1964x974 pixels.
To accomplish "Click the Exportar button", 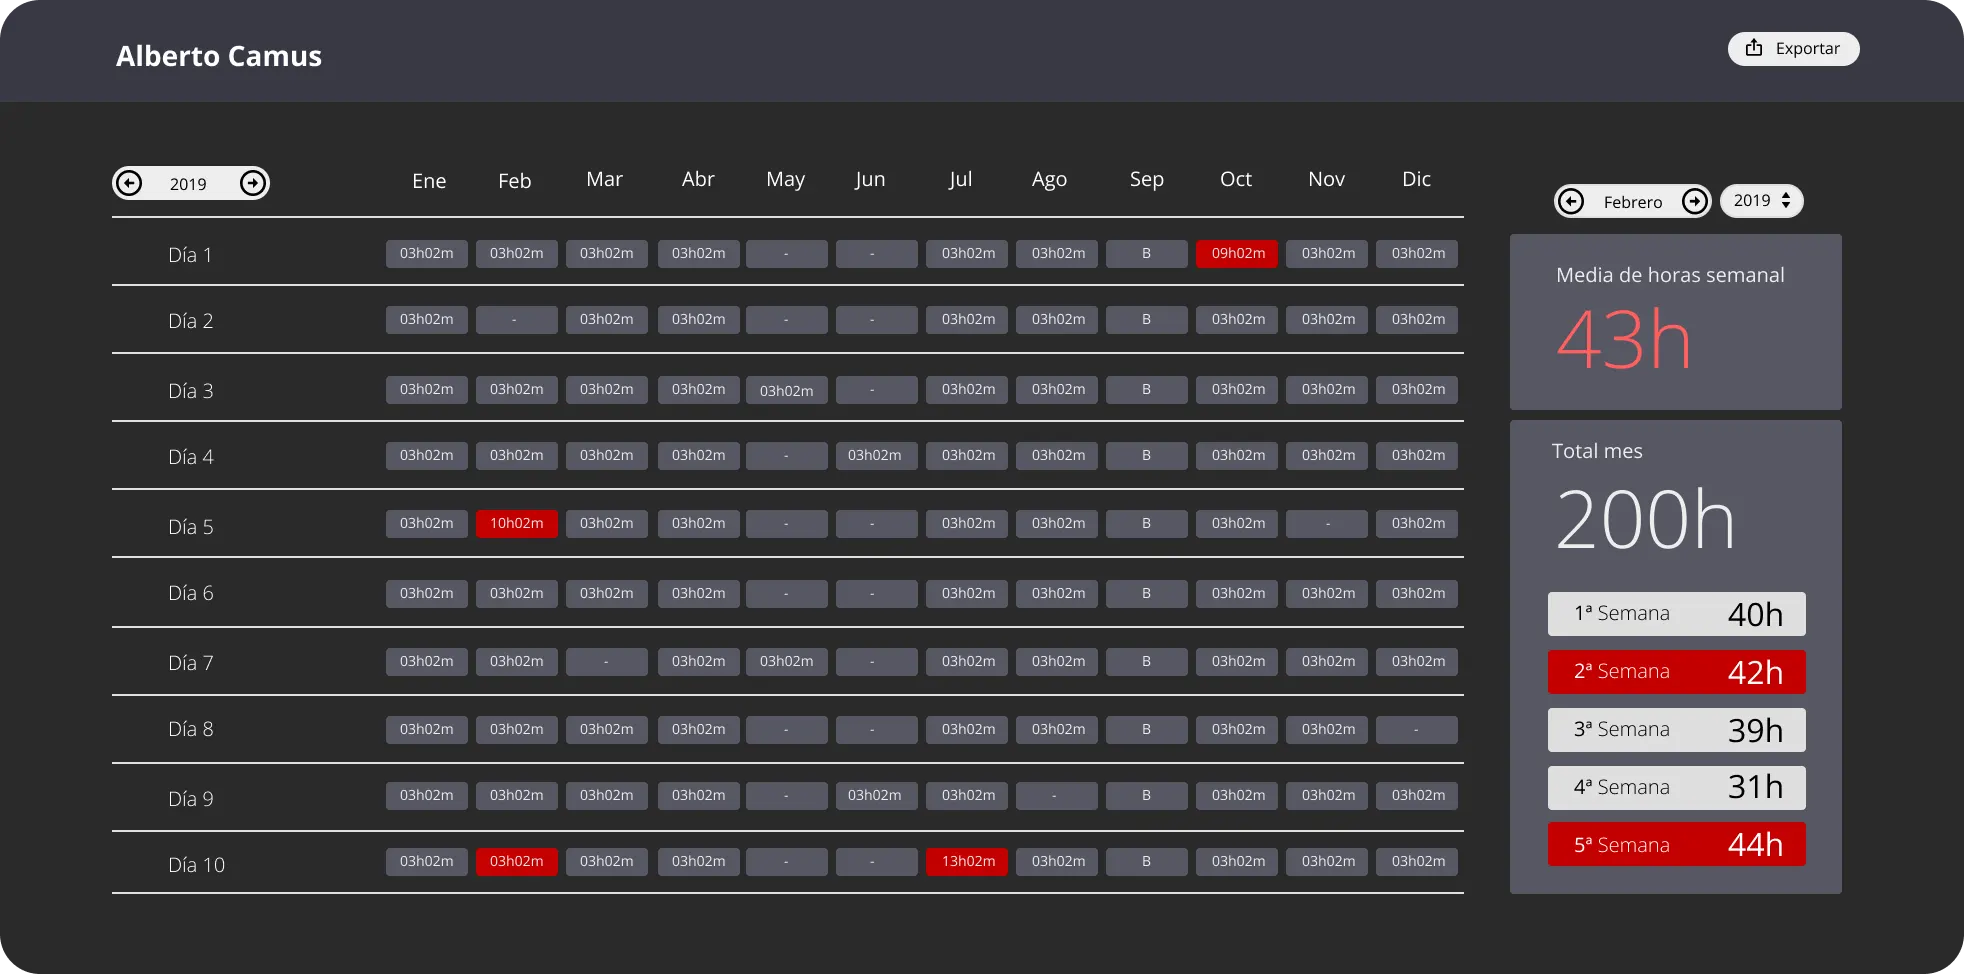I will [x=1793, y=48].
